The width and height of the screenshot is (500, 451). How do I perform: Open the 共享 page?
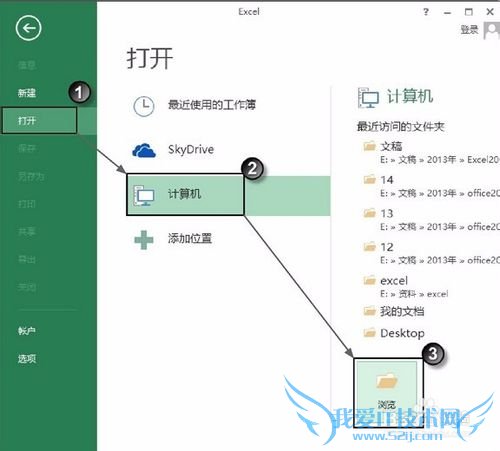pos(27,231)
